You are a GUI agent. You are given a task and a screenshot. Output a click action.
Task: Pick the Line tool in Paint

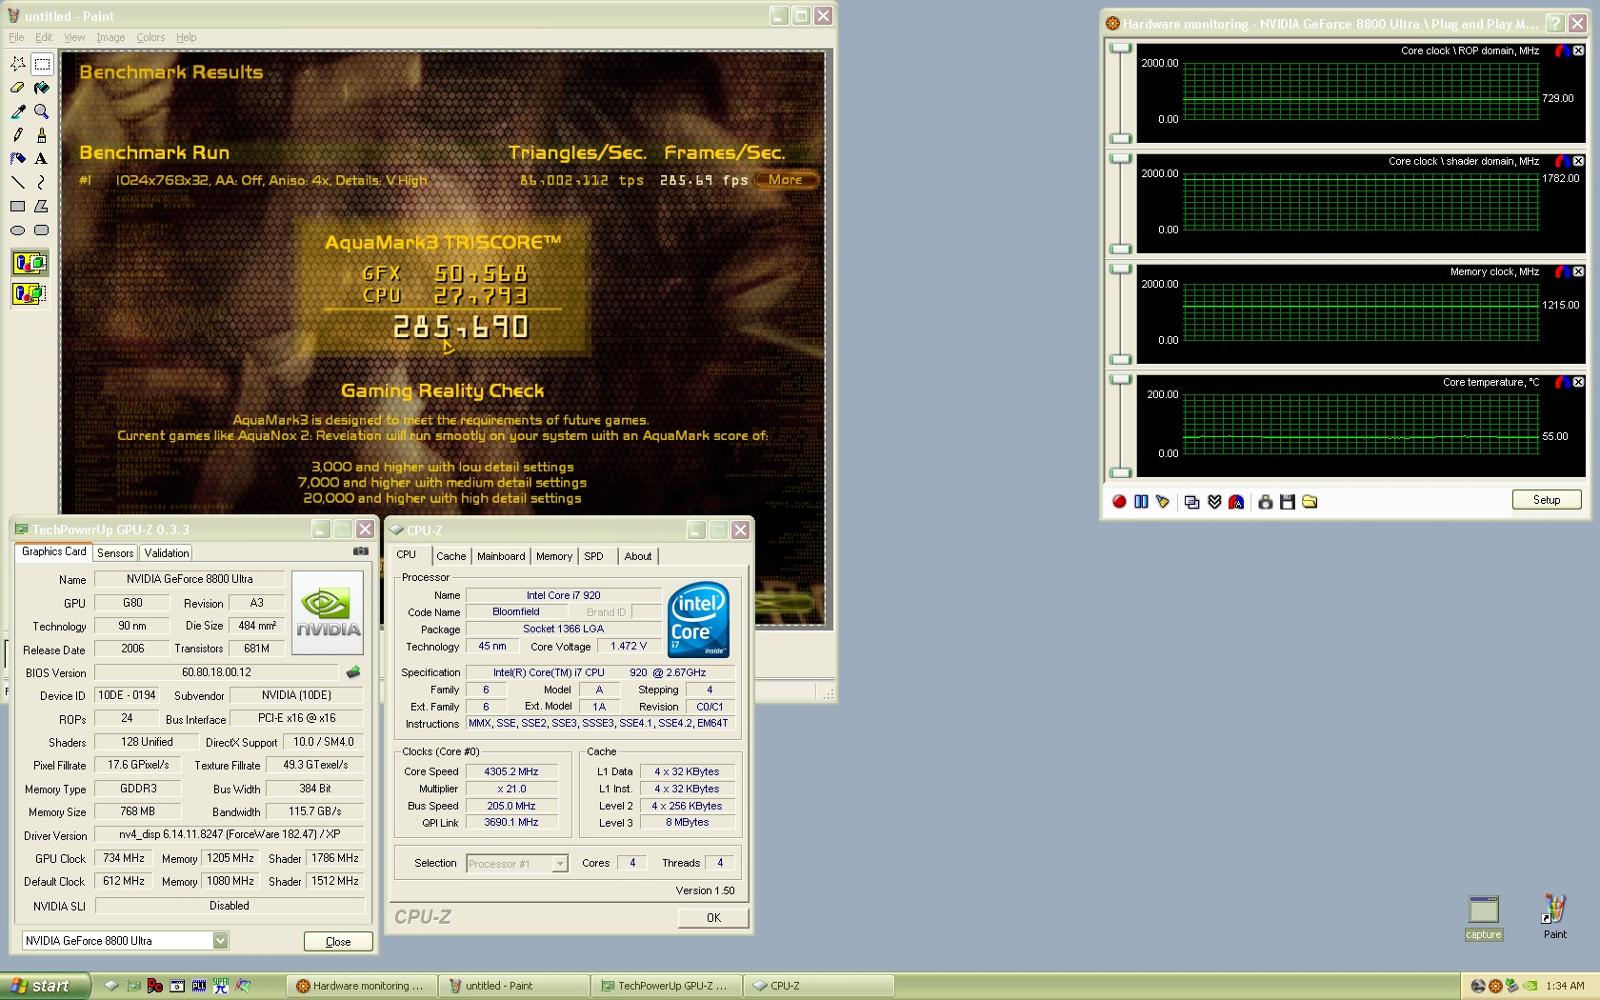(18, 182)
